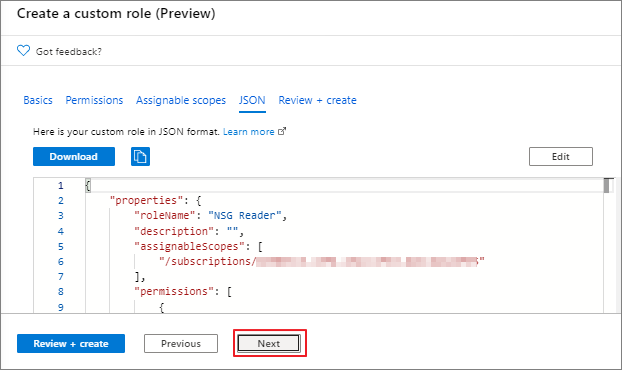
Task: Click line number 1 in editor
Action: [61, 186]
